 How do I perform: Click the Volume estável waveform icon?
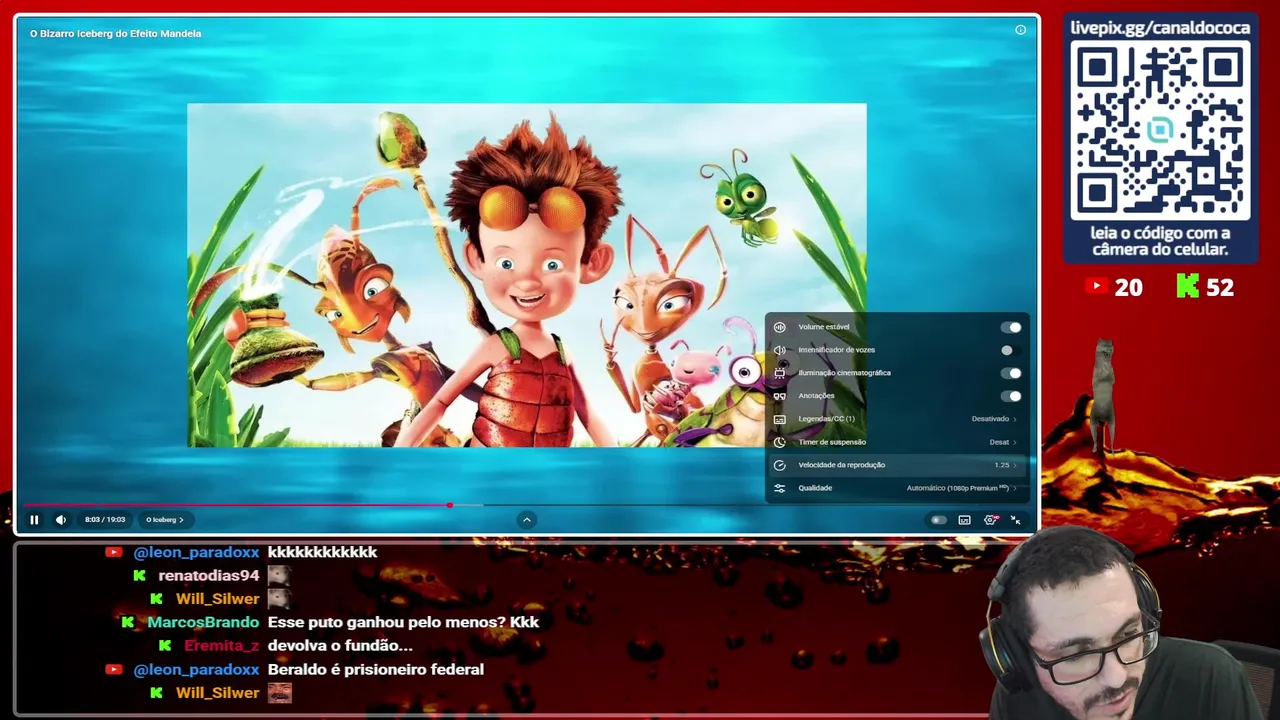coord(780,327)
